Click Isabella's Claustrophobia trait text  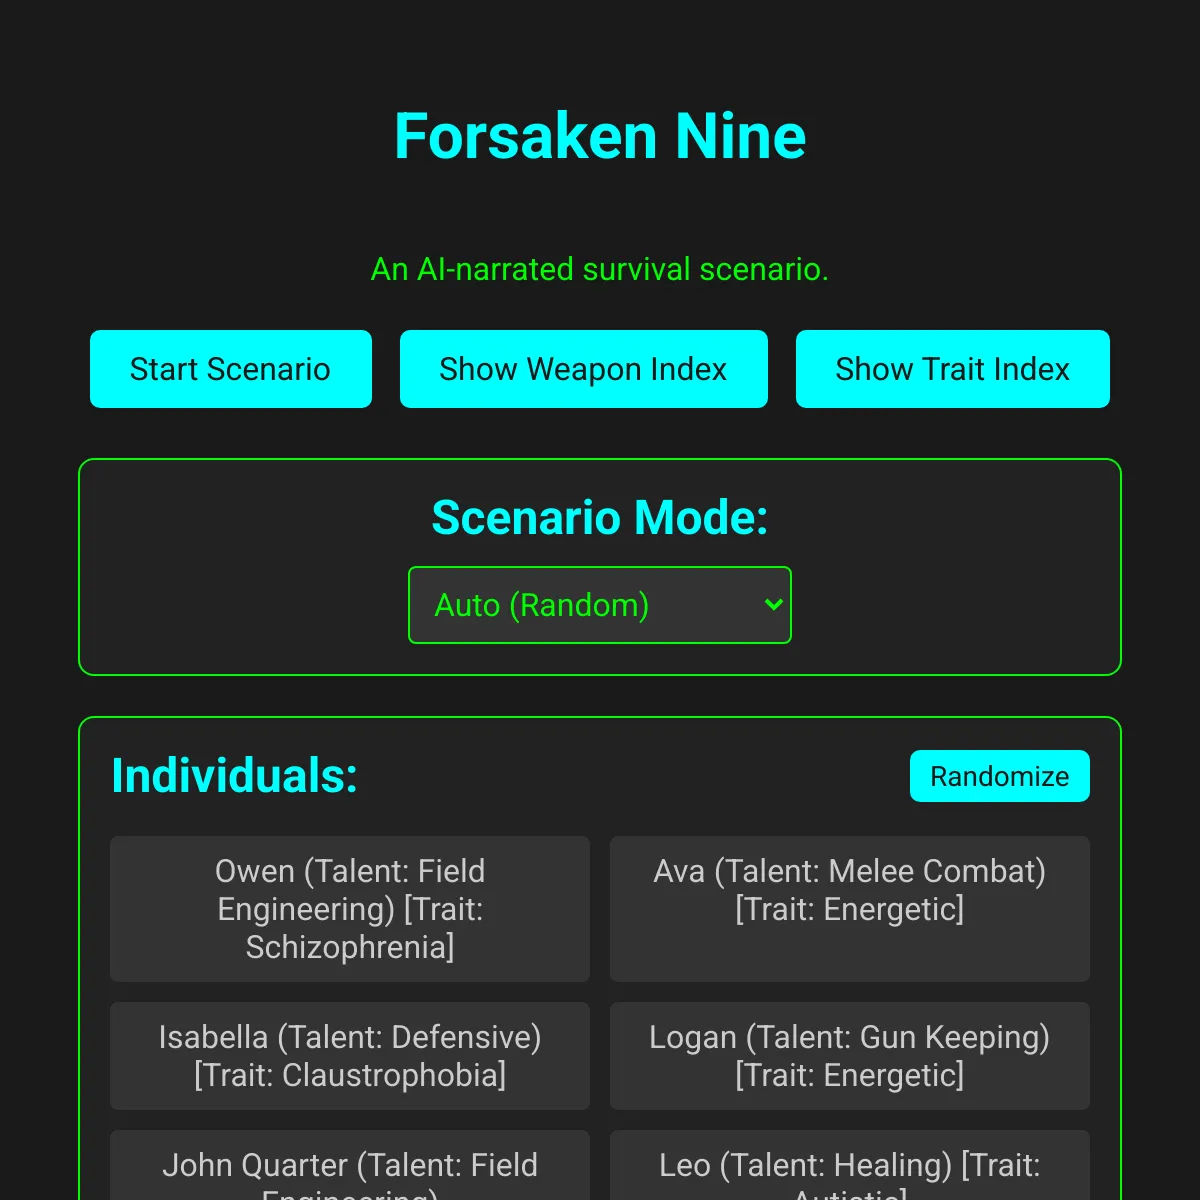pos(350,1075)
